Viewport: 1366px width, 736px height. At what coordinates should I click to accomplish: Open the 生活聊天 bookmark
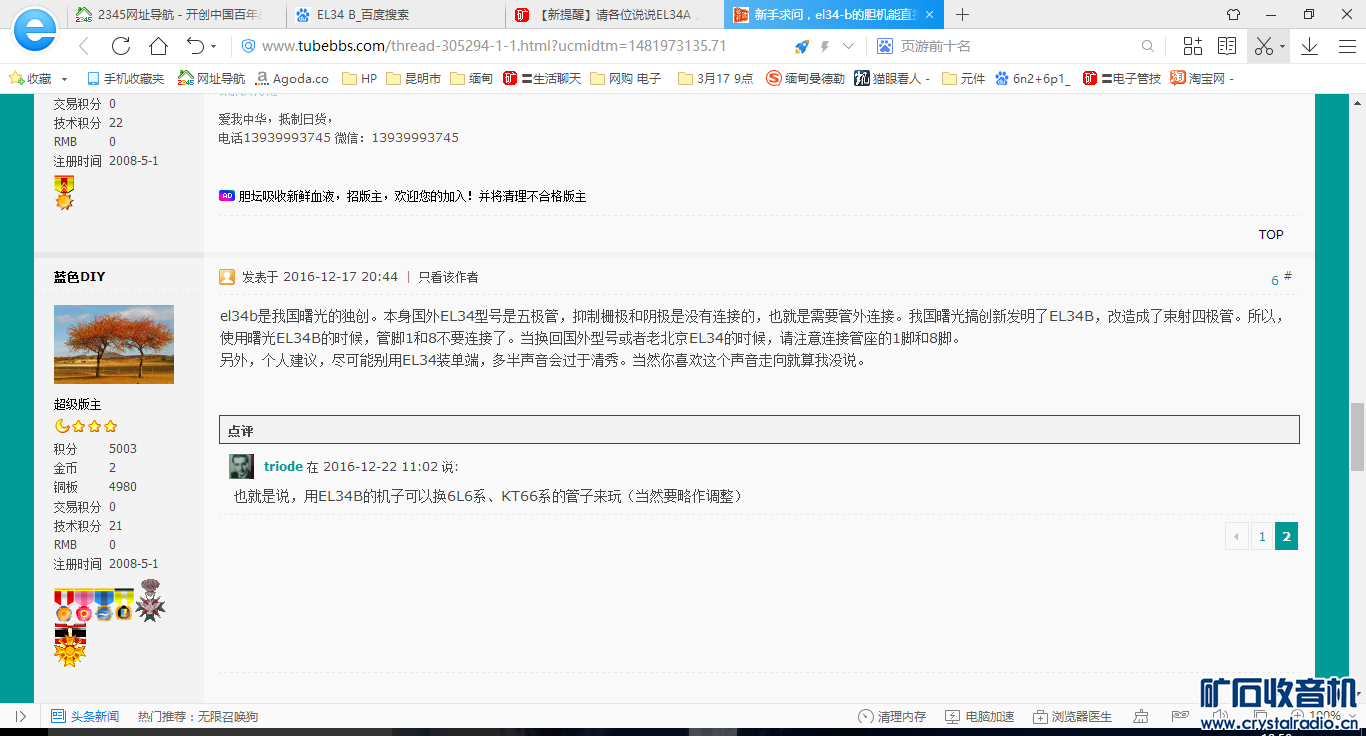(x=542, y=78)
